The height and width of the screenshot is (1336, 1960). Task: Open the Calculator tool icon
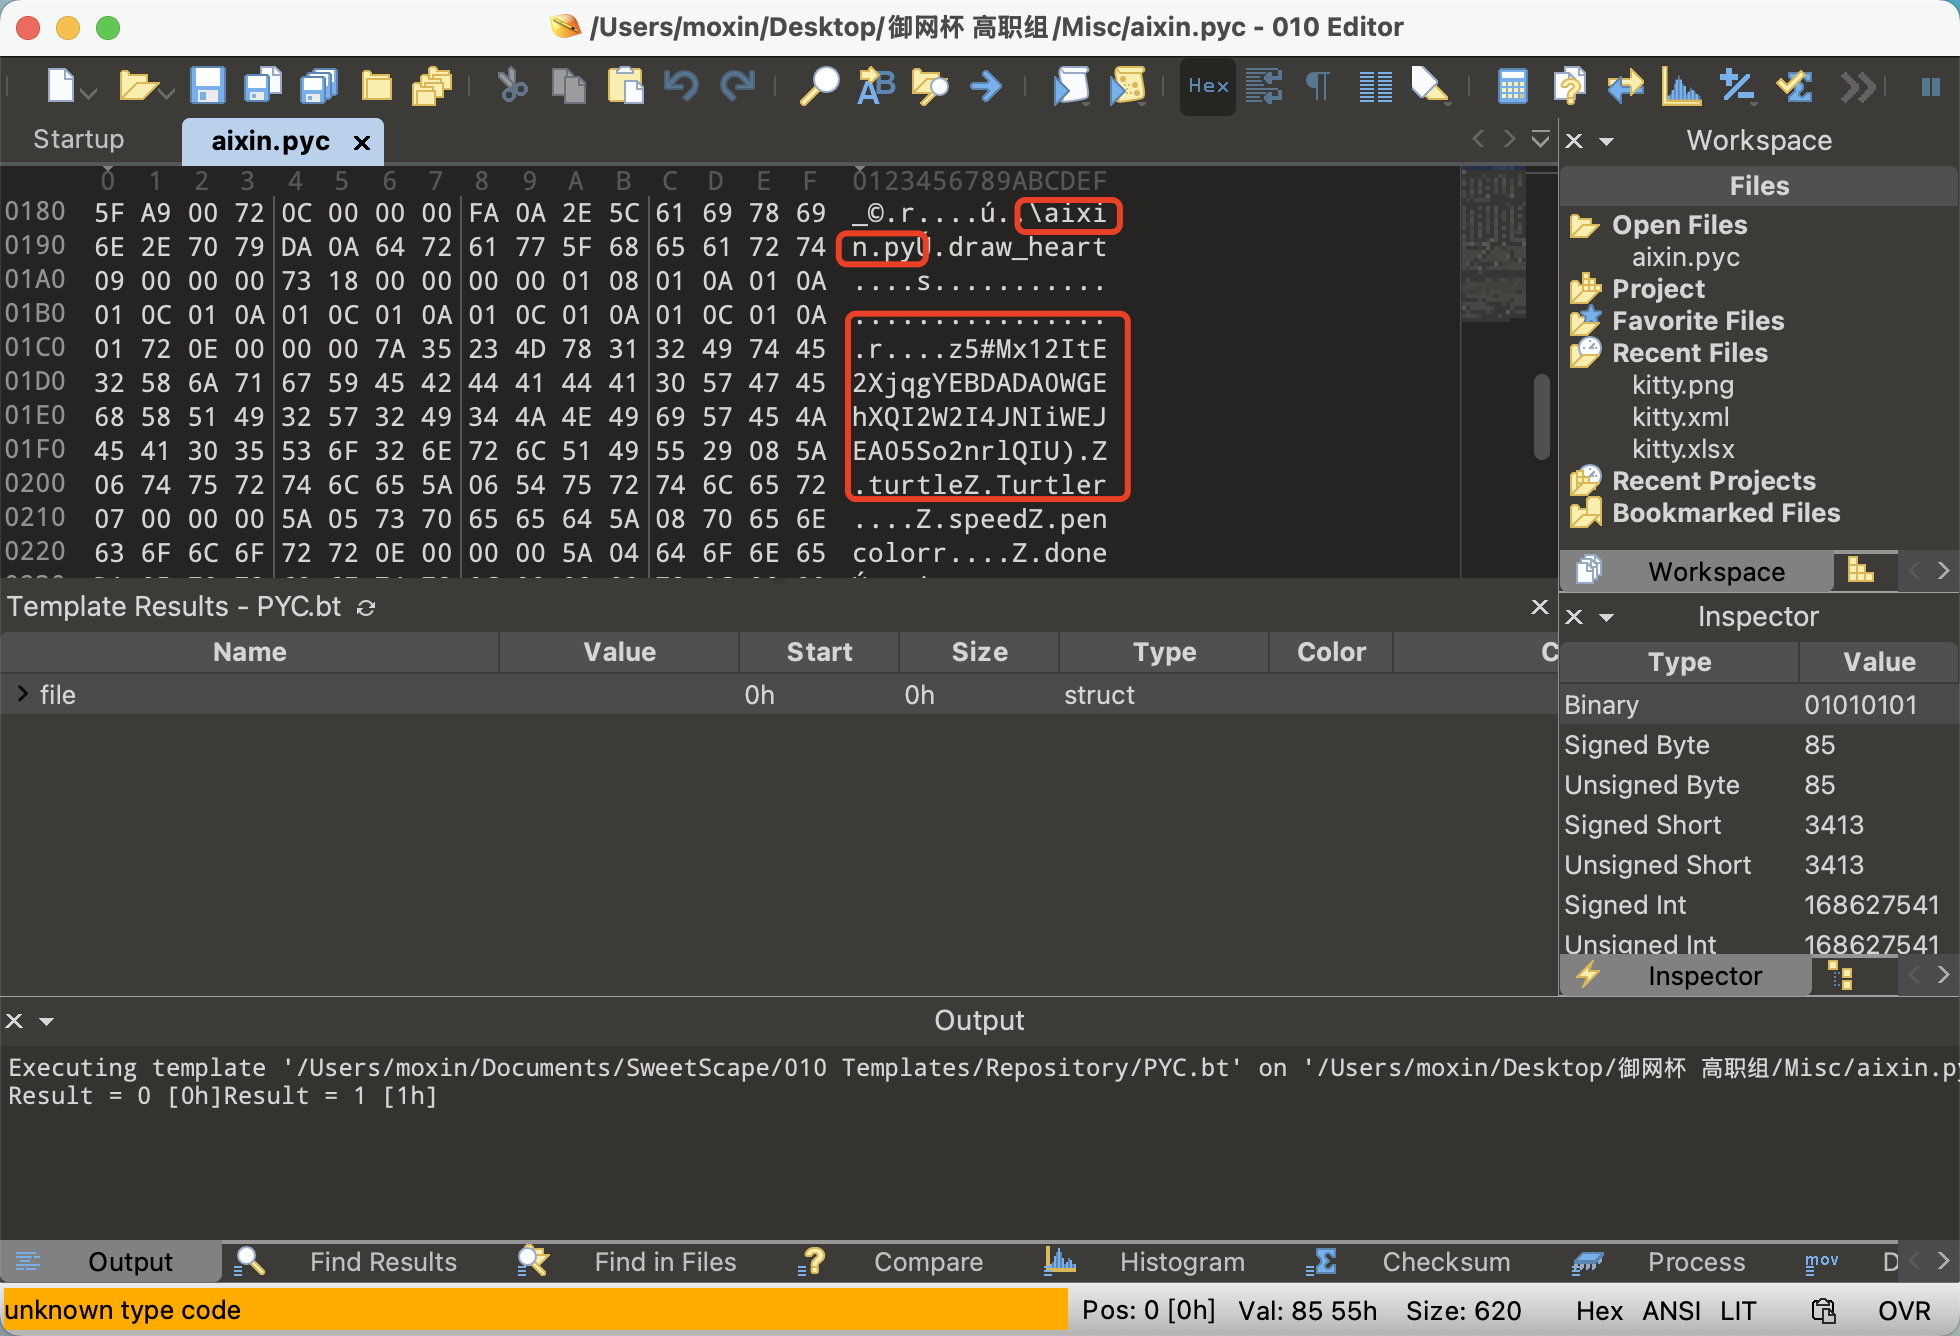tap(1511, 87)
